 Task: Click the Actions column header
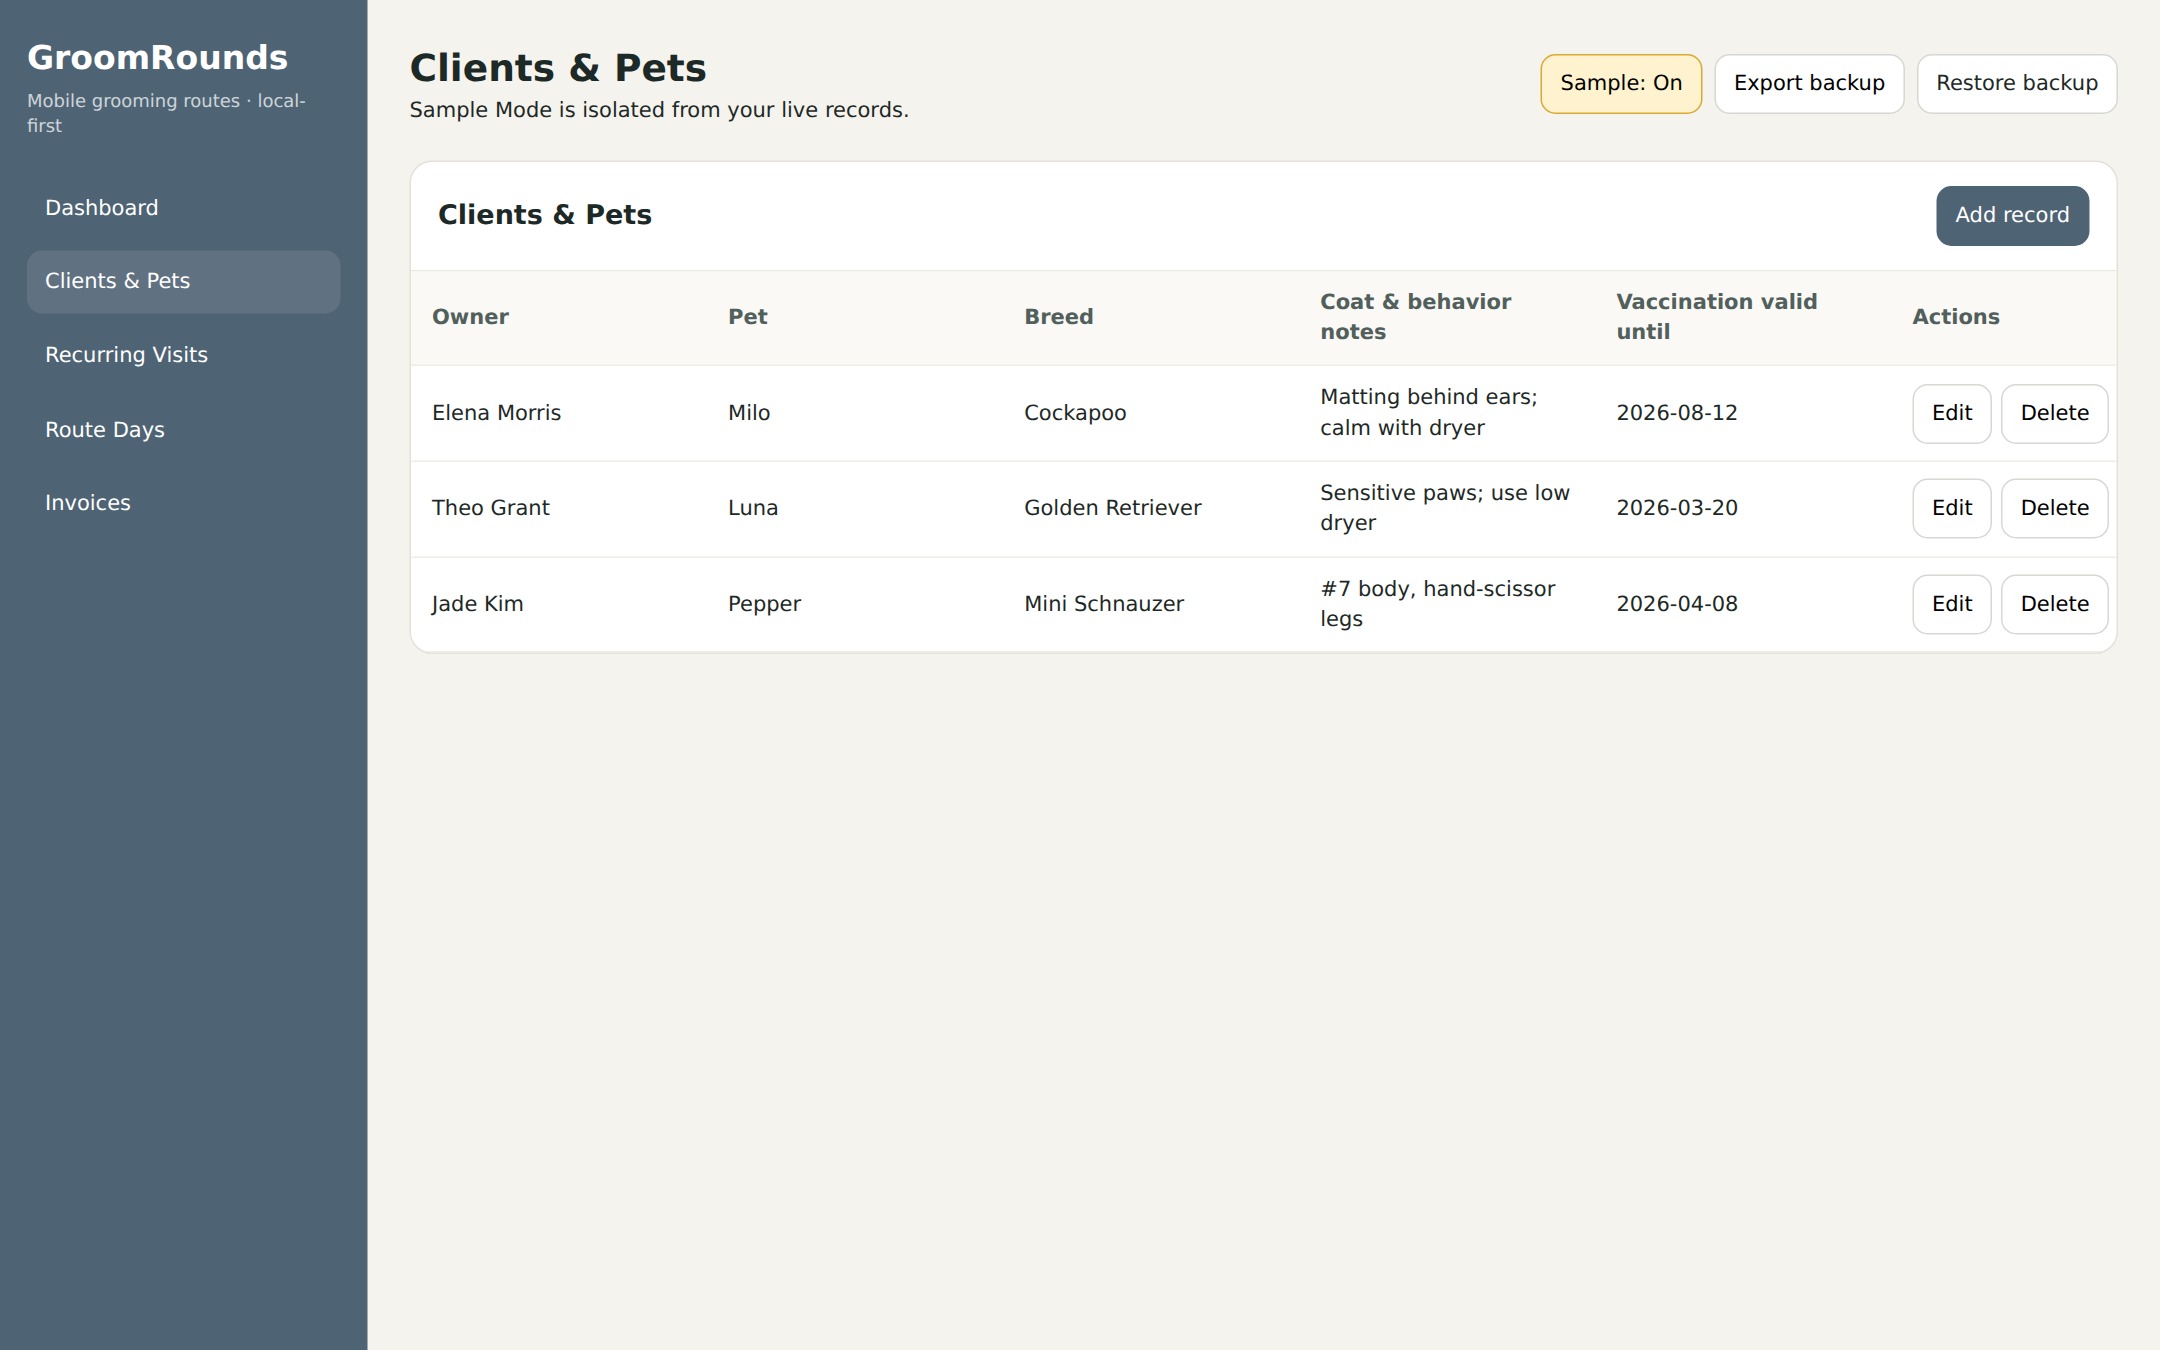pos(1956,317)
